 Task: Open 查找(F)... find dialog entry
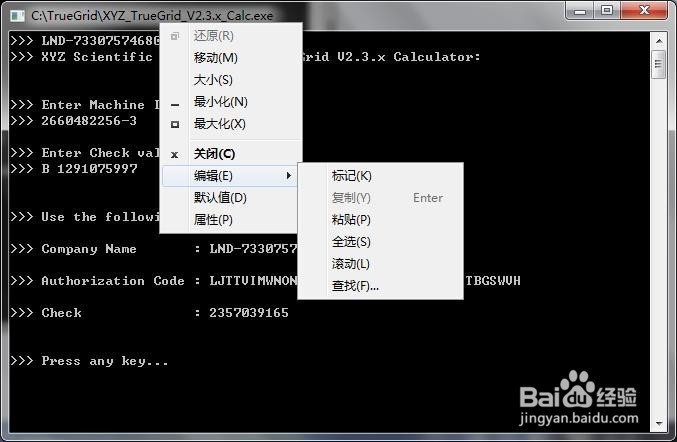click(x=380, y=286)
